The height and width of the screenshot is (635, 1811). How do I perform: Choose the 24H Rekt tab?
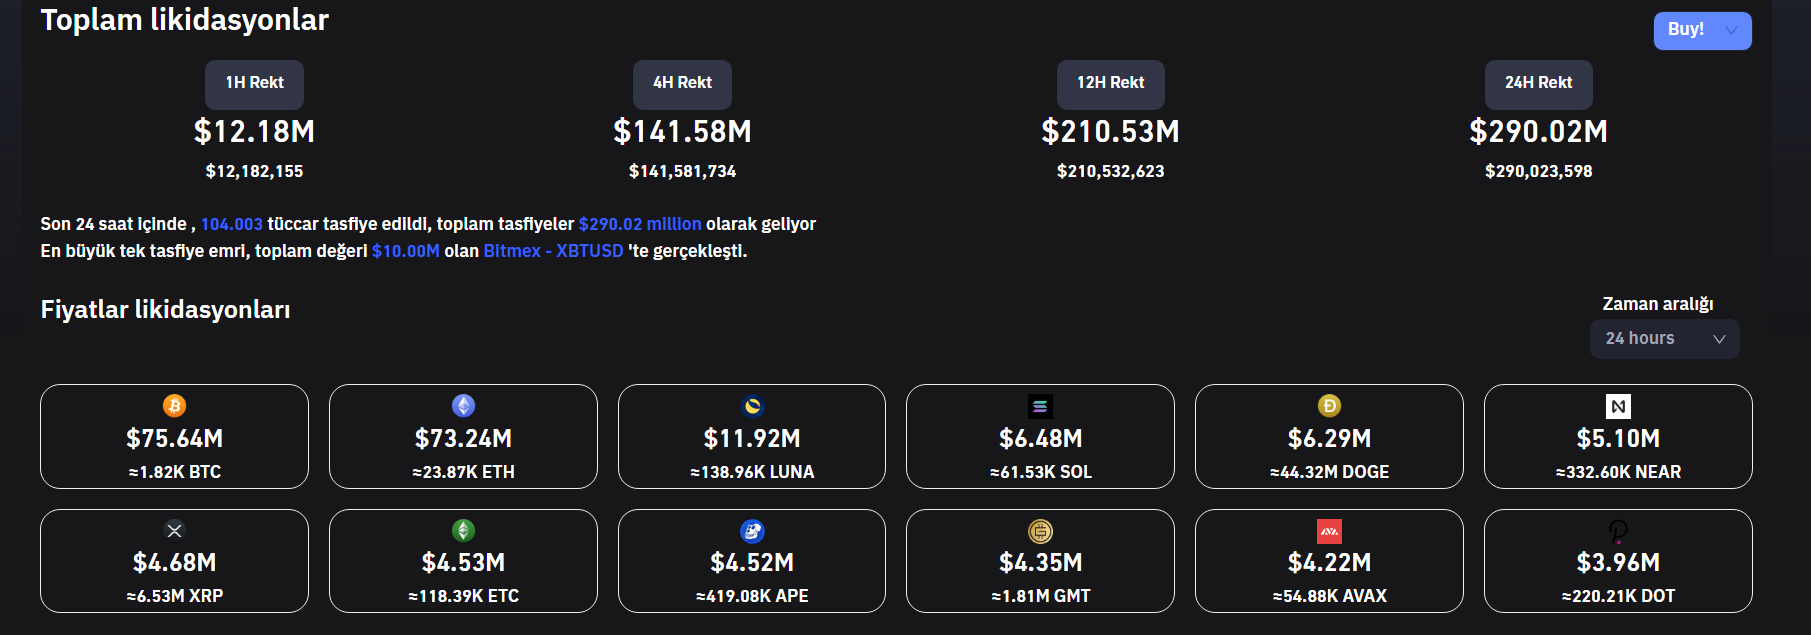coord(1538,84)
